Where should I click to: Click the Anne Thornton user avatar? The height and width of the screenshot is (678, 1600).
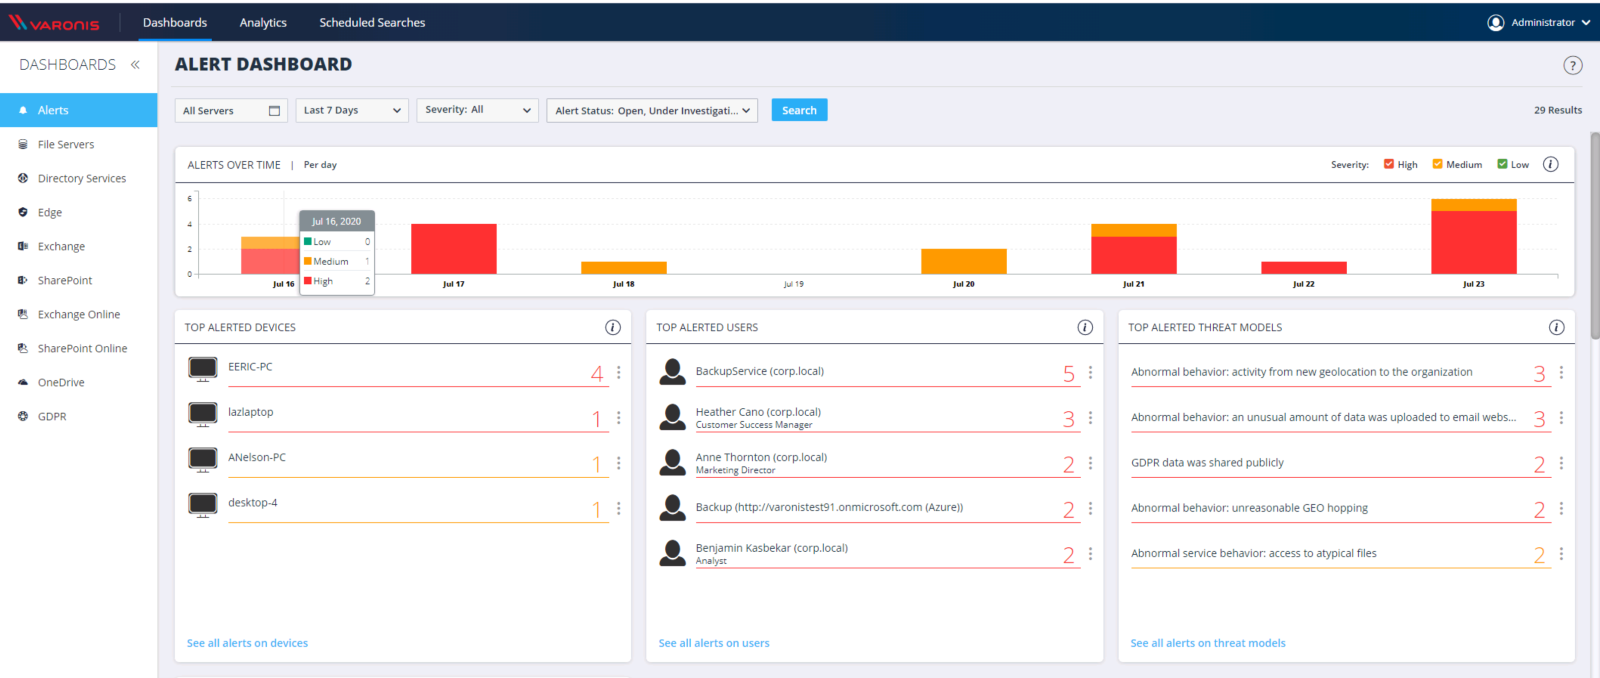(x=672, y=462)
